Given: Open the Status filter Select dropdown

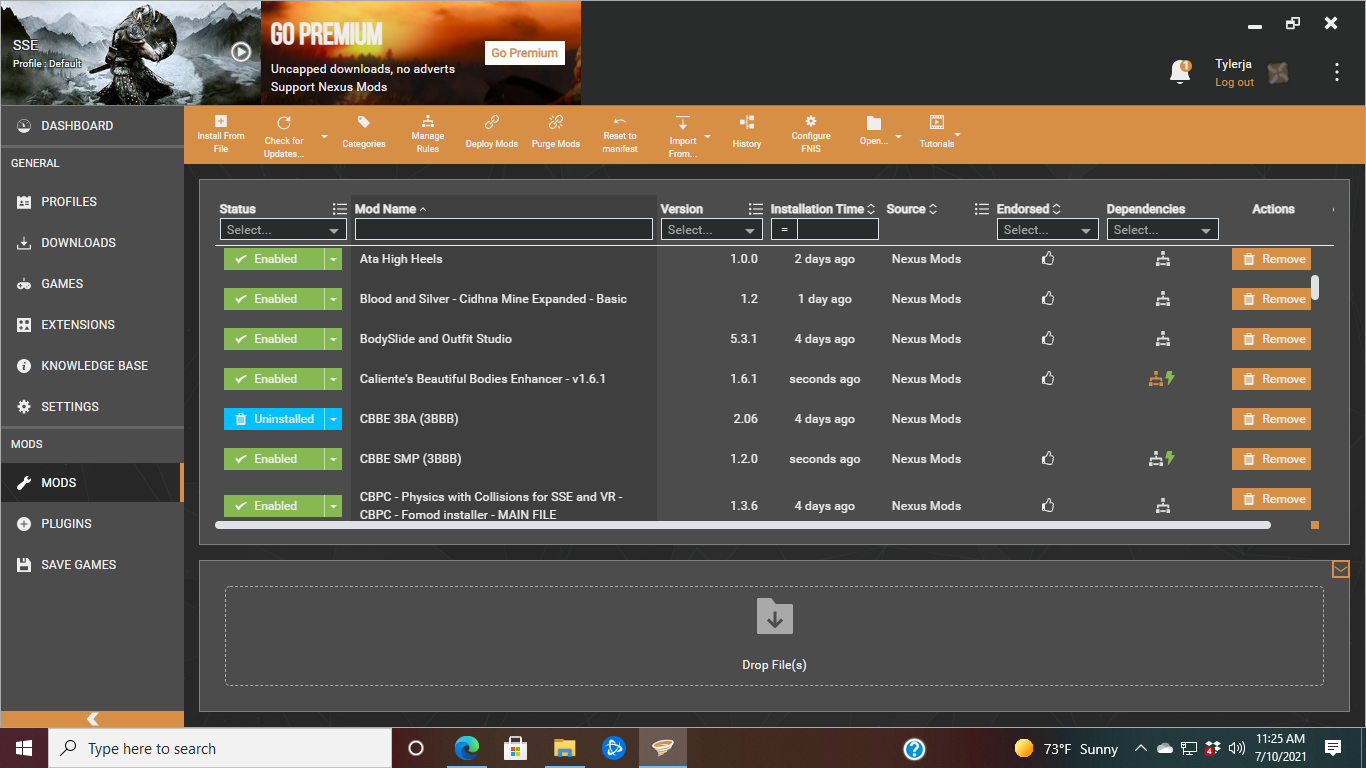Looking at the screenshot, I should (283, 230).
